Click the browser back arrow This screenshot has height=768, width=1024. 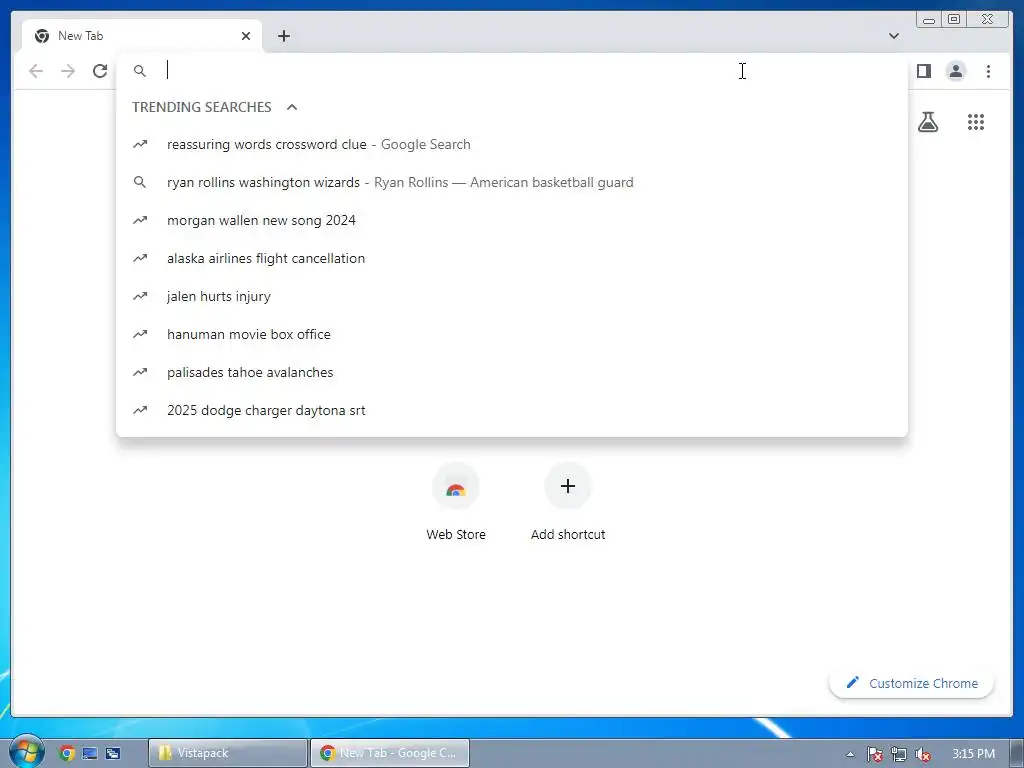point(36,71)
